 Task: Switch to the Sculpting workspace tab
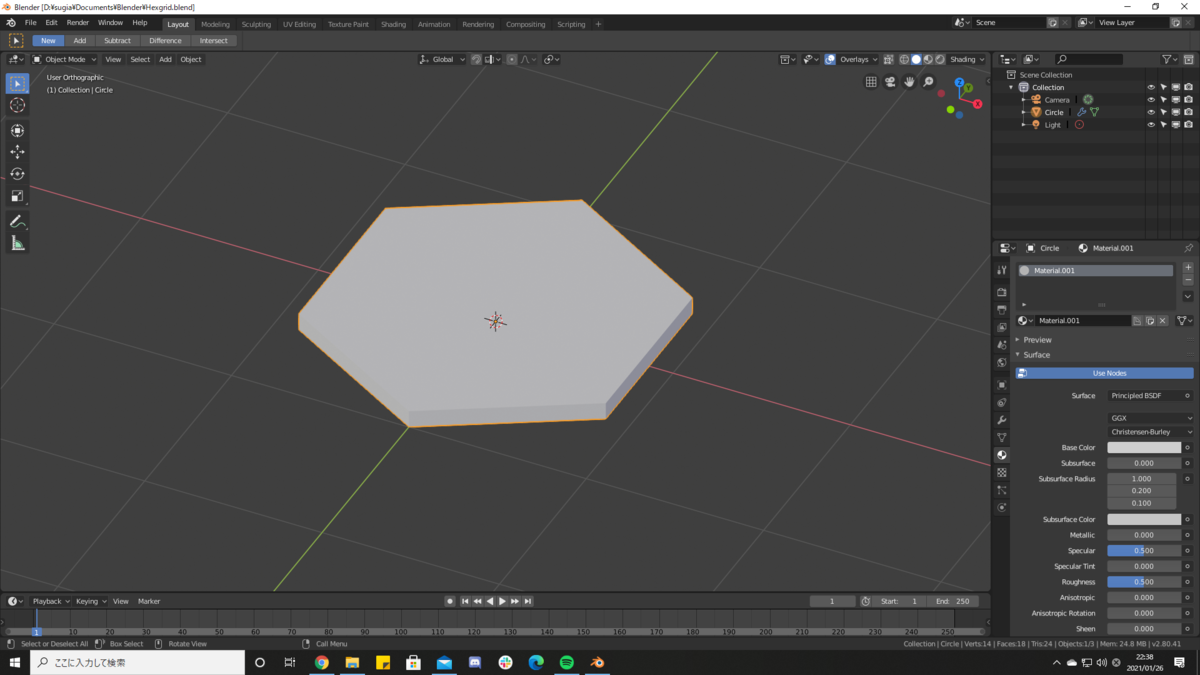[x=256, y=24]
